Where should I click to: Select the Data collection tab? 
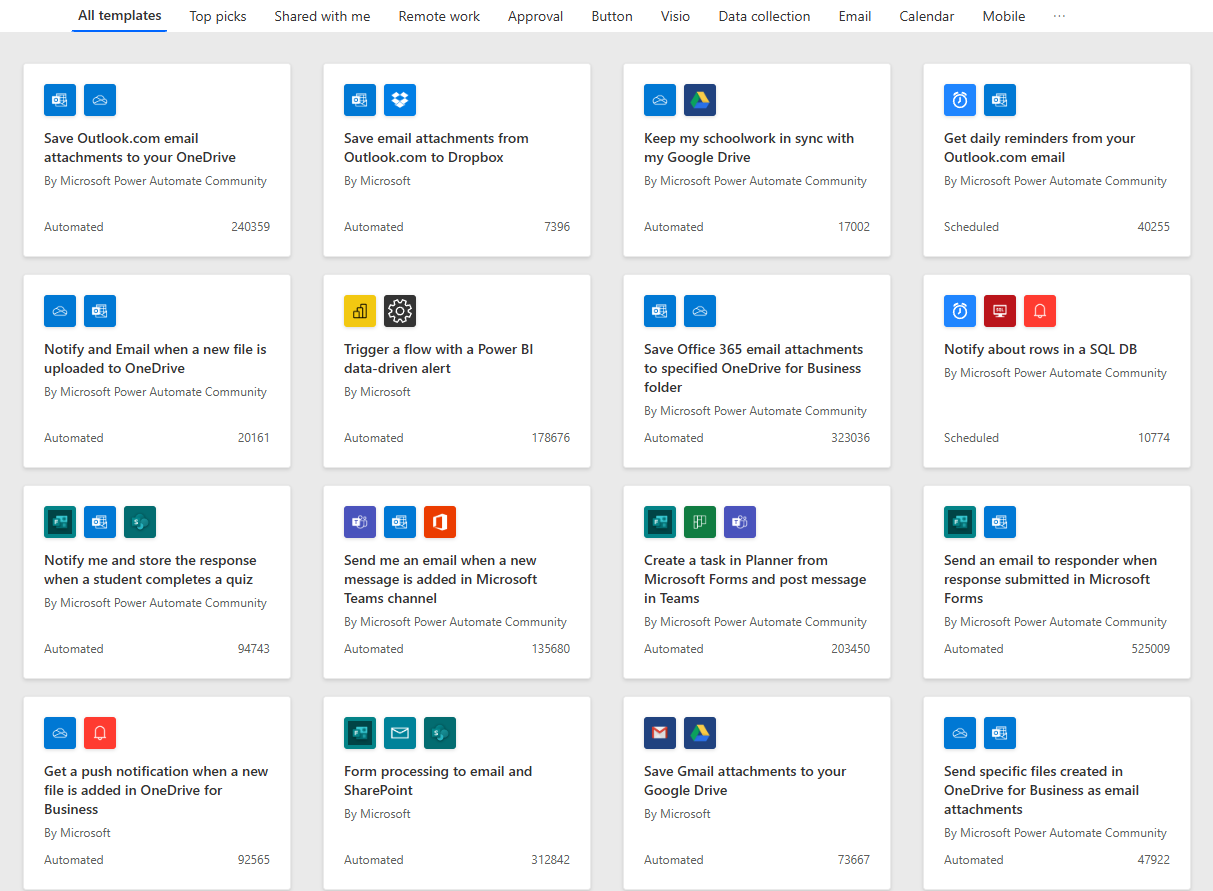pyautogui.click(x=764, y=16)
